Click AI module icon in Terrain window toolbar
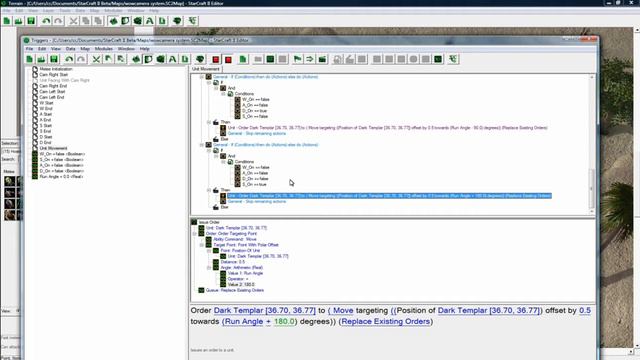640x360 pixels. click(x=177, y=21)
